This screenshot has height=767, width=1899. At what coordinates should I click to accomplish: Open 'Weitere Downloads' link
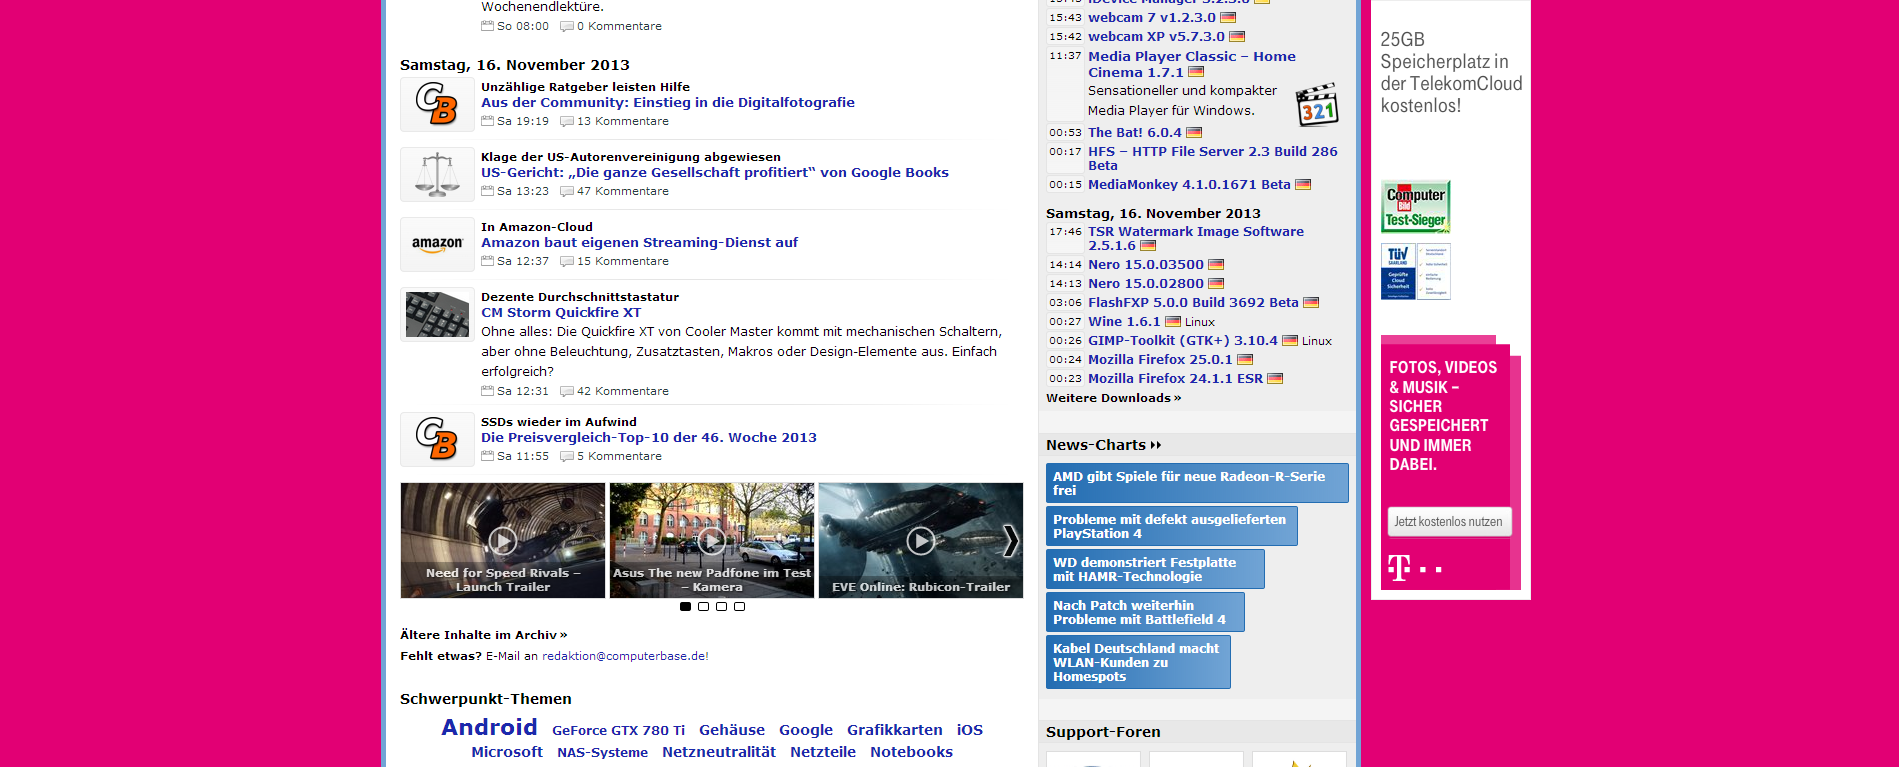tap(1113, 398)
